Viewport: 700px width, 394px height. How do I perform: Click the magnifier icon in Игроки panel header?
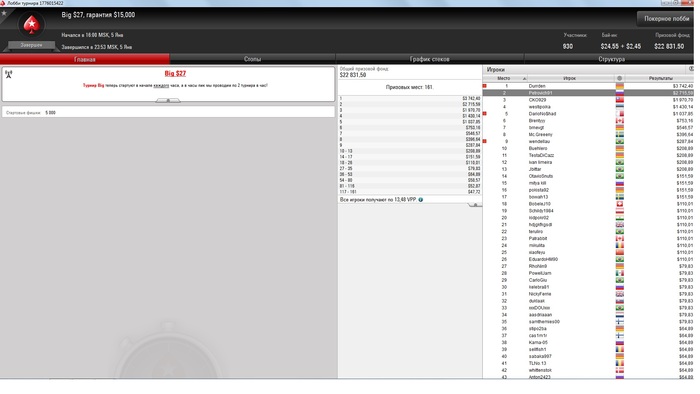(691, 69)
